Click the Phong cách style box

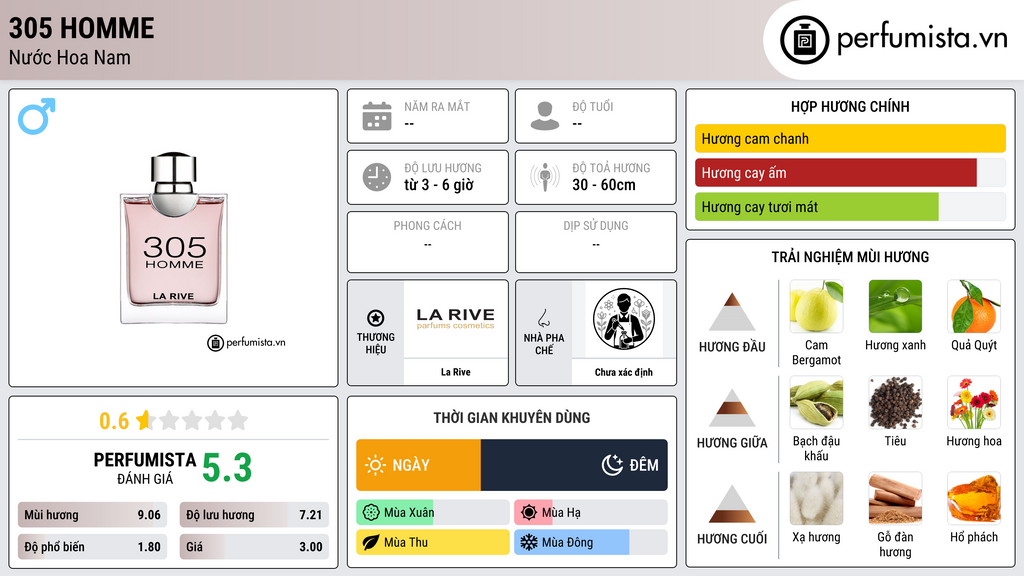pyautogui.click(x=428, y=242)
